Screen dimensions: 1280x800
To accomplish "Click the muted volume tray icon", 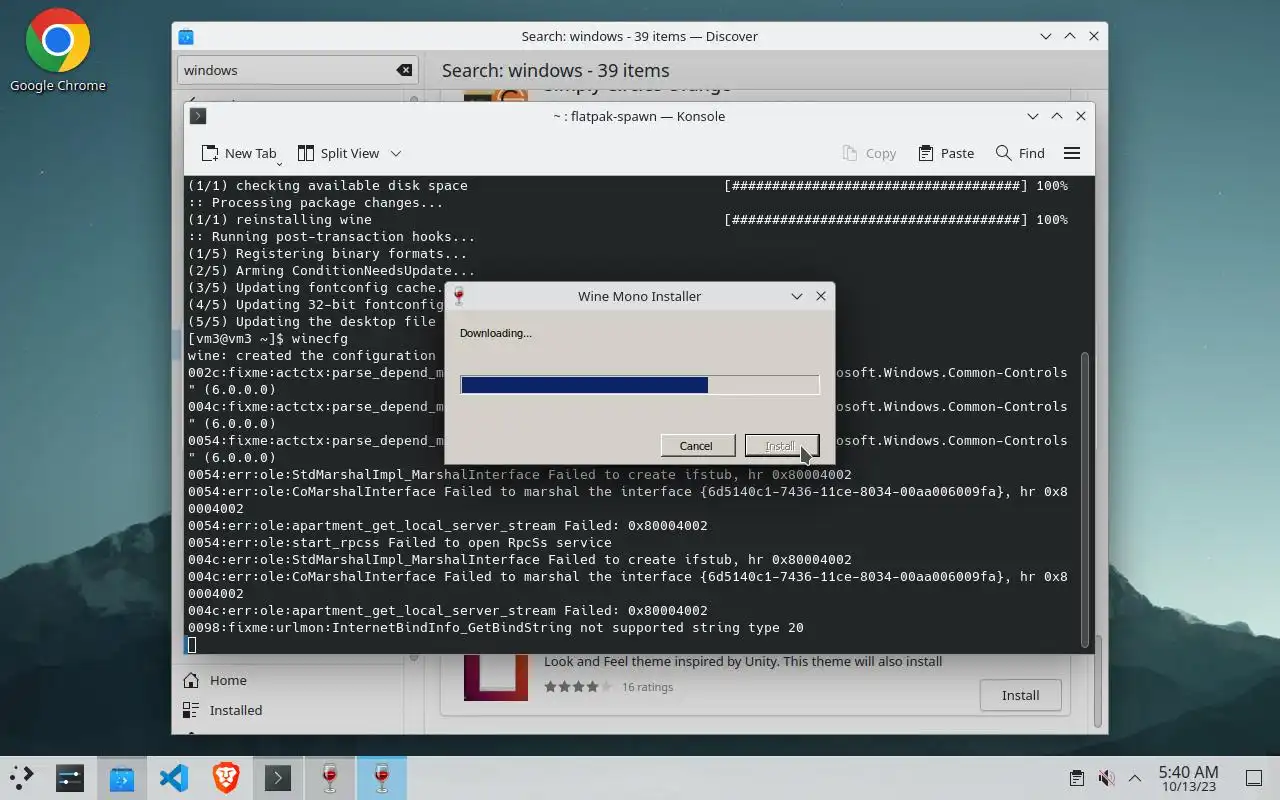I will 1106,778.
